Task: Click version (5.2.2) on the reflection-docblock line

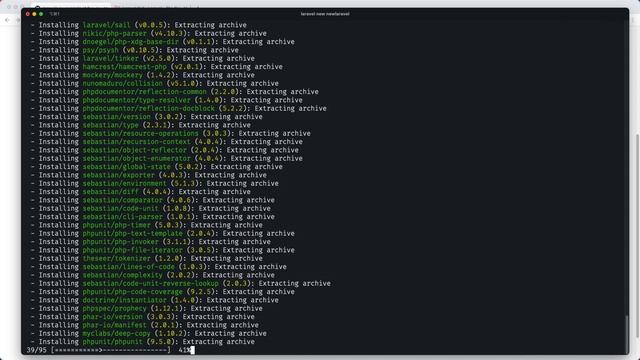Action: pos(233,108)
